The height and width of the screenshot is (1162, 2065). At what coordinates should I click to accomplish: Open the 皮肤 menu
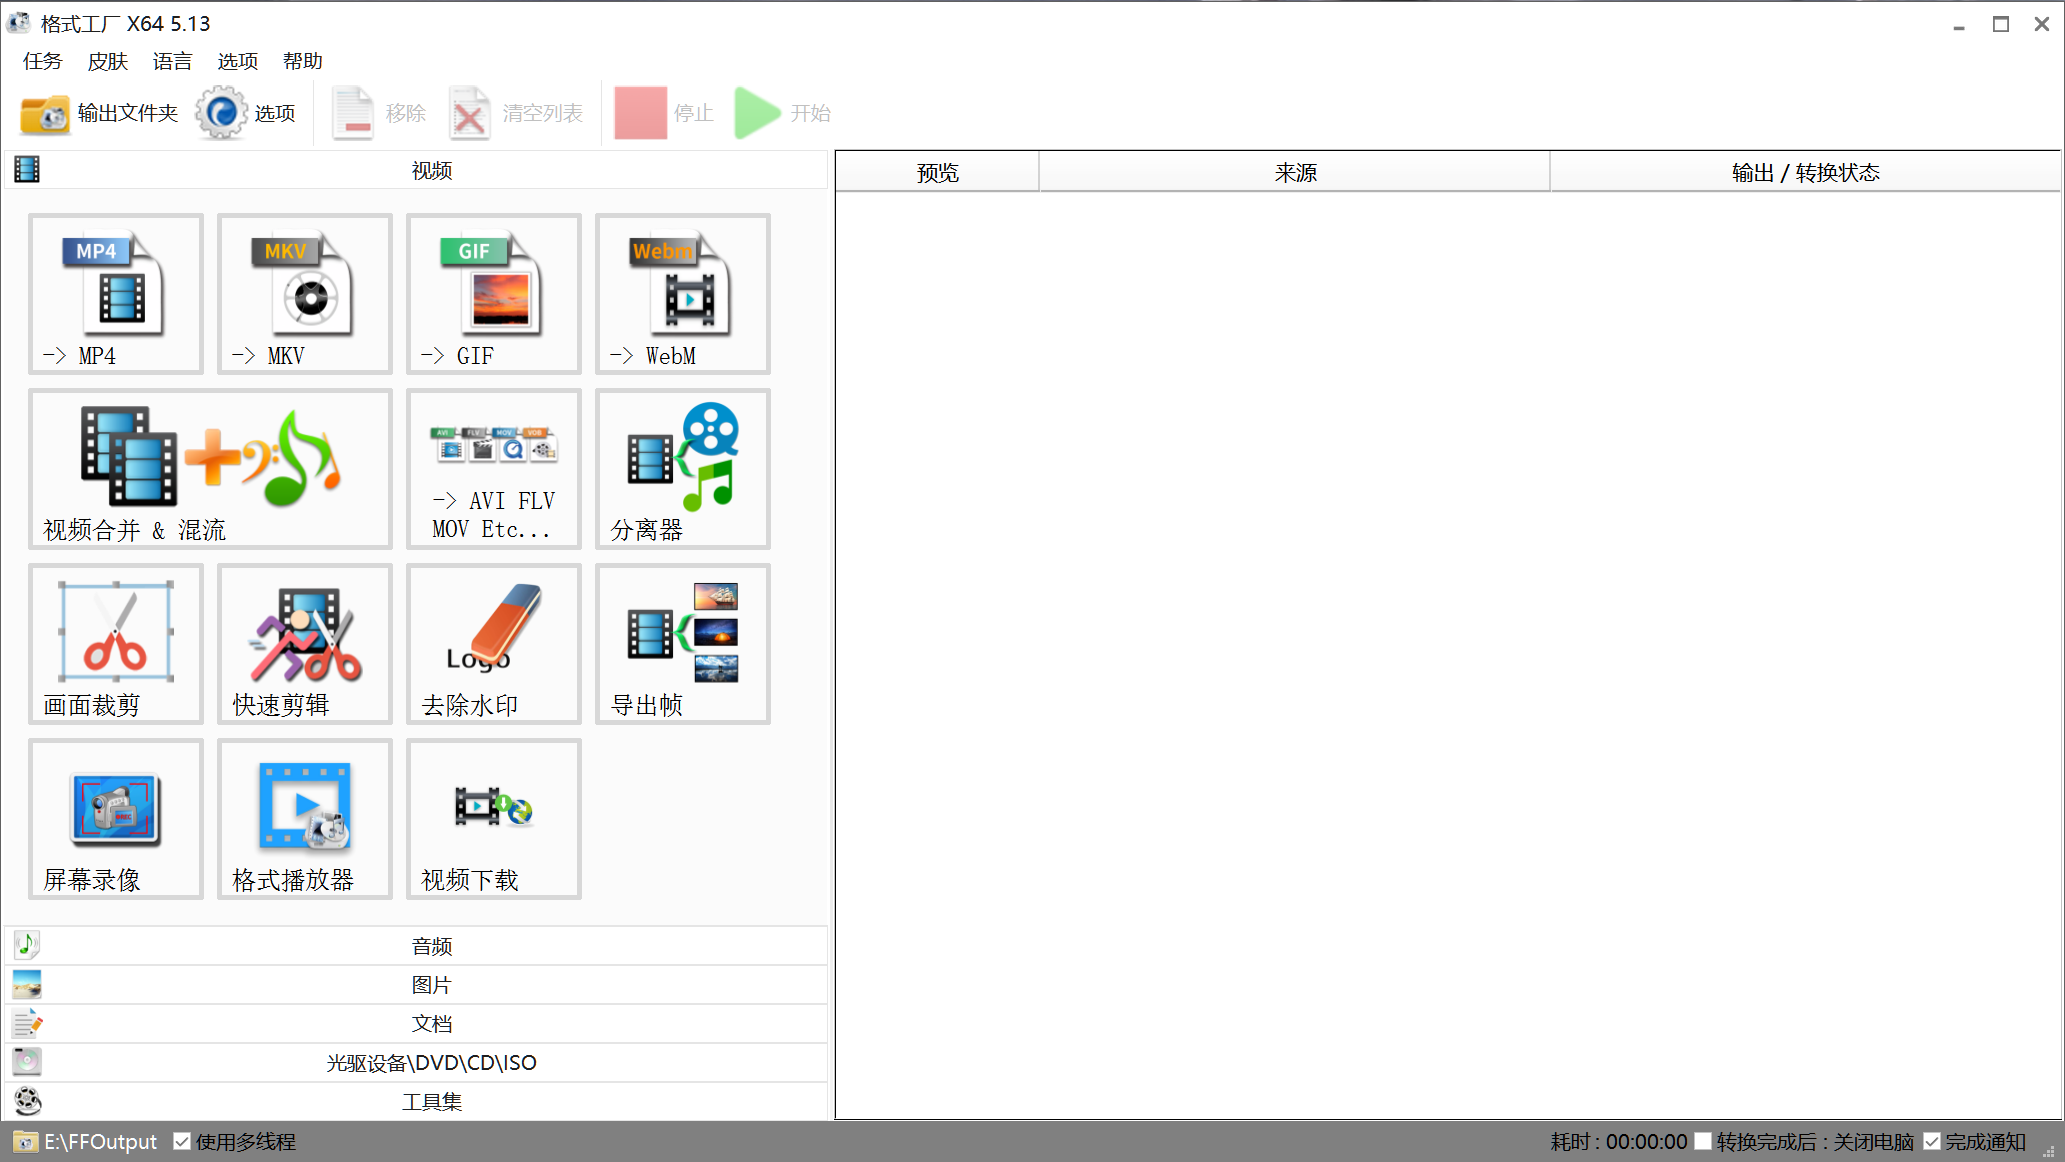pyautogui.click(x=107, y=61)
